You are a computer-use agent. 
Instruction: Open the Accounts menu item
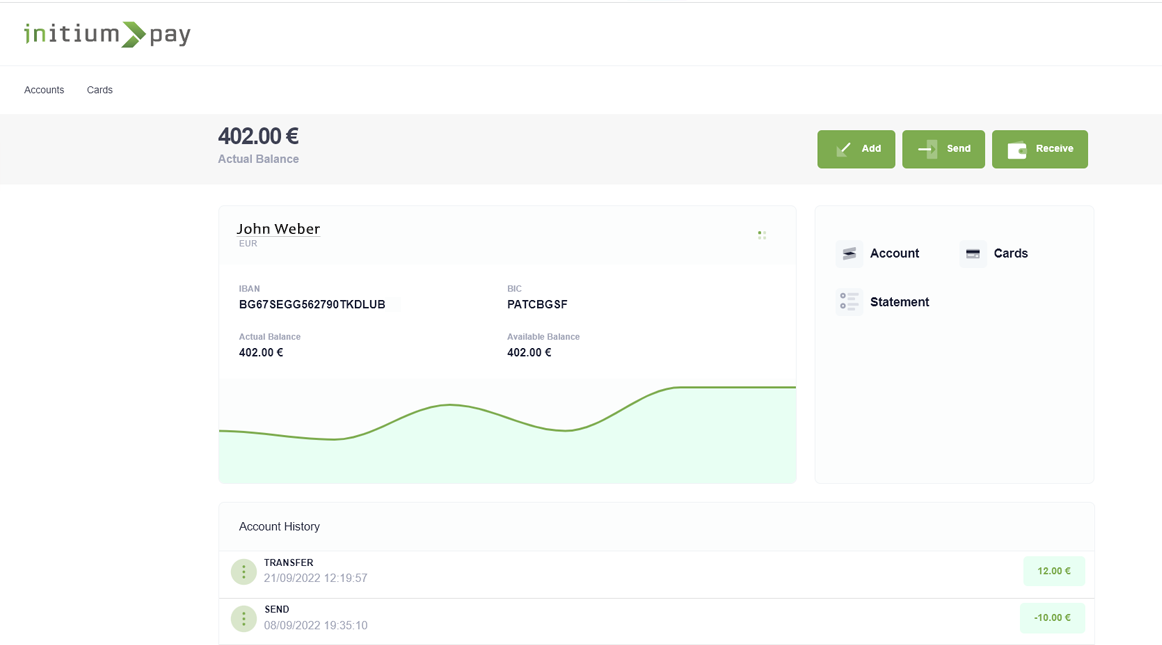tap(44, 90)
